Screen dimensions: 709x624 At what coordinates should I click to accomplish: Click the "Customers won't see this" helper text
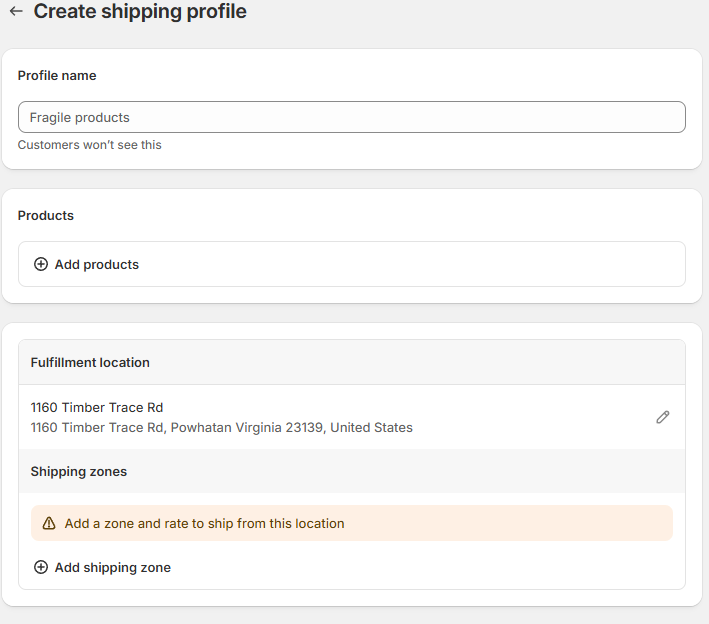coord(90,145)
